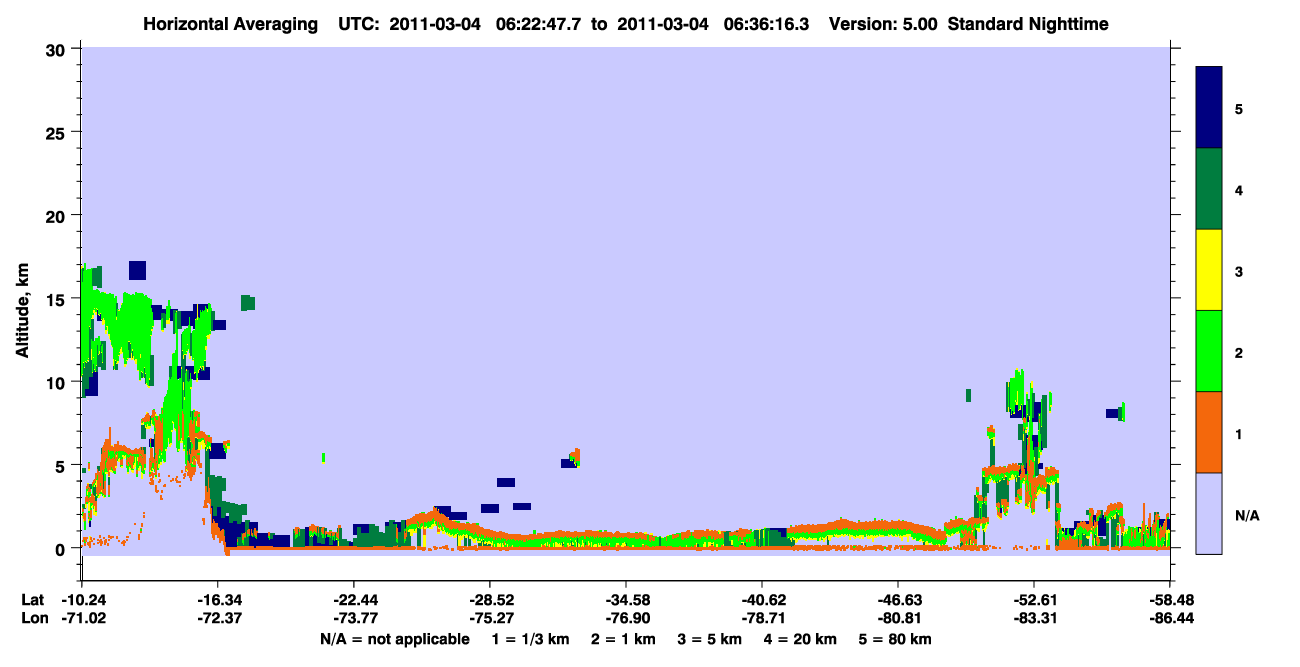Select the orange level 1 colorbar segment
The image size is (1300, 667).
(1209, 432)
